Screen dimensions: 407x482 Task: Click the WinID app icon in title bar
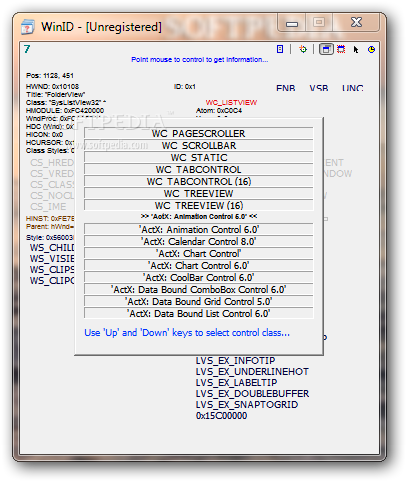pos(28,27)
